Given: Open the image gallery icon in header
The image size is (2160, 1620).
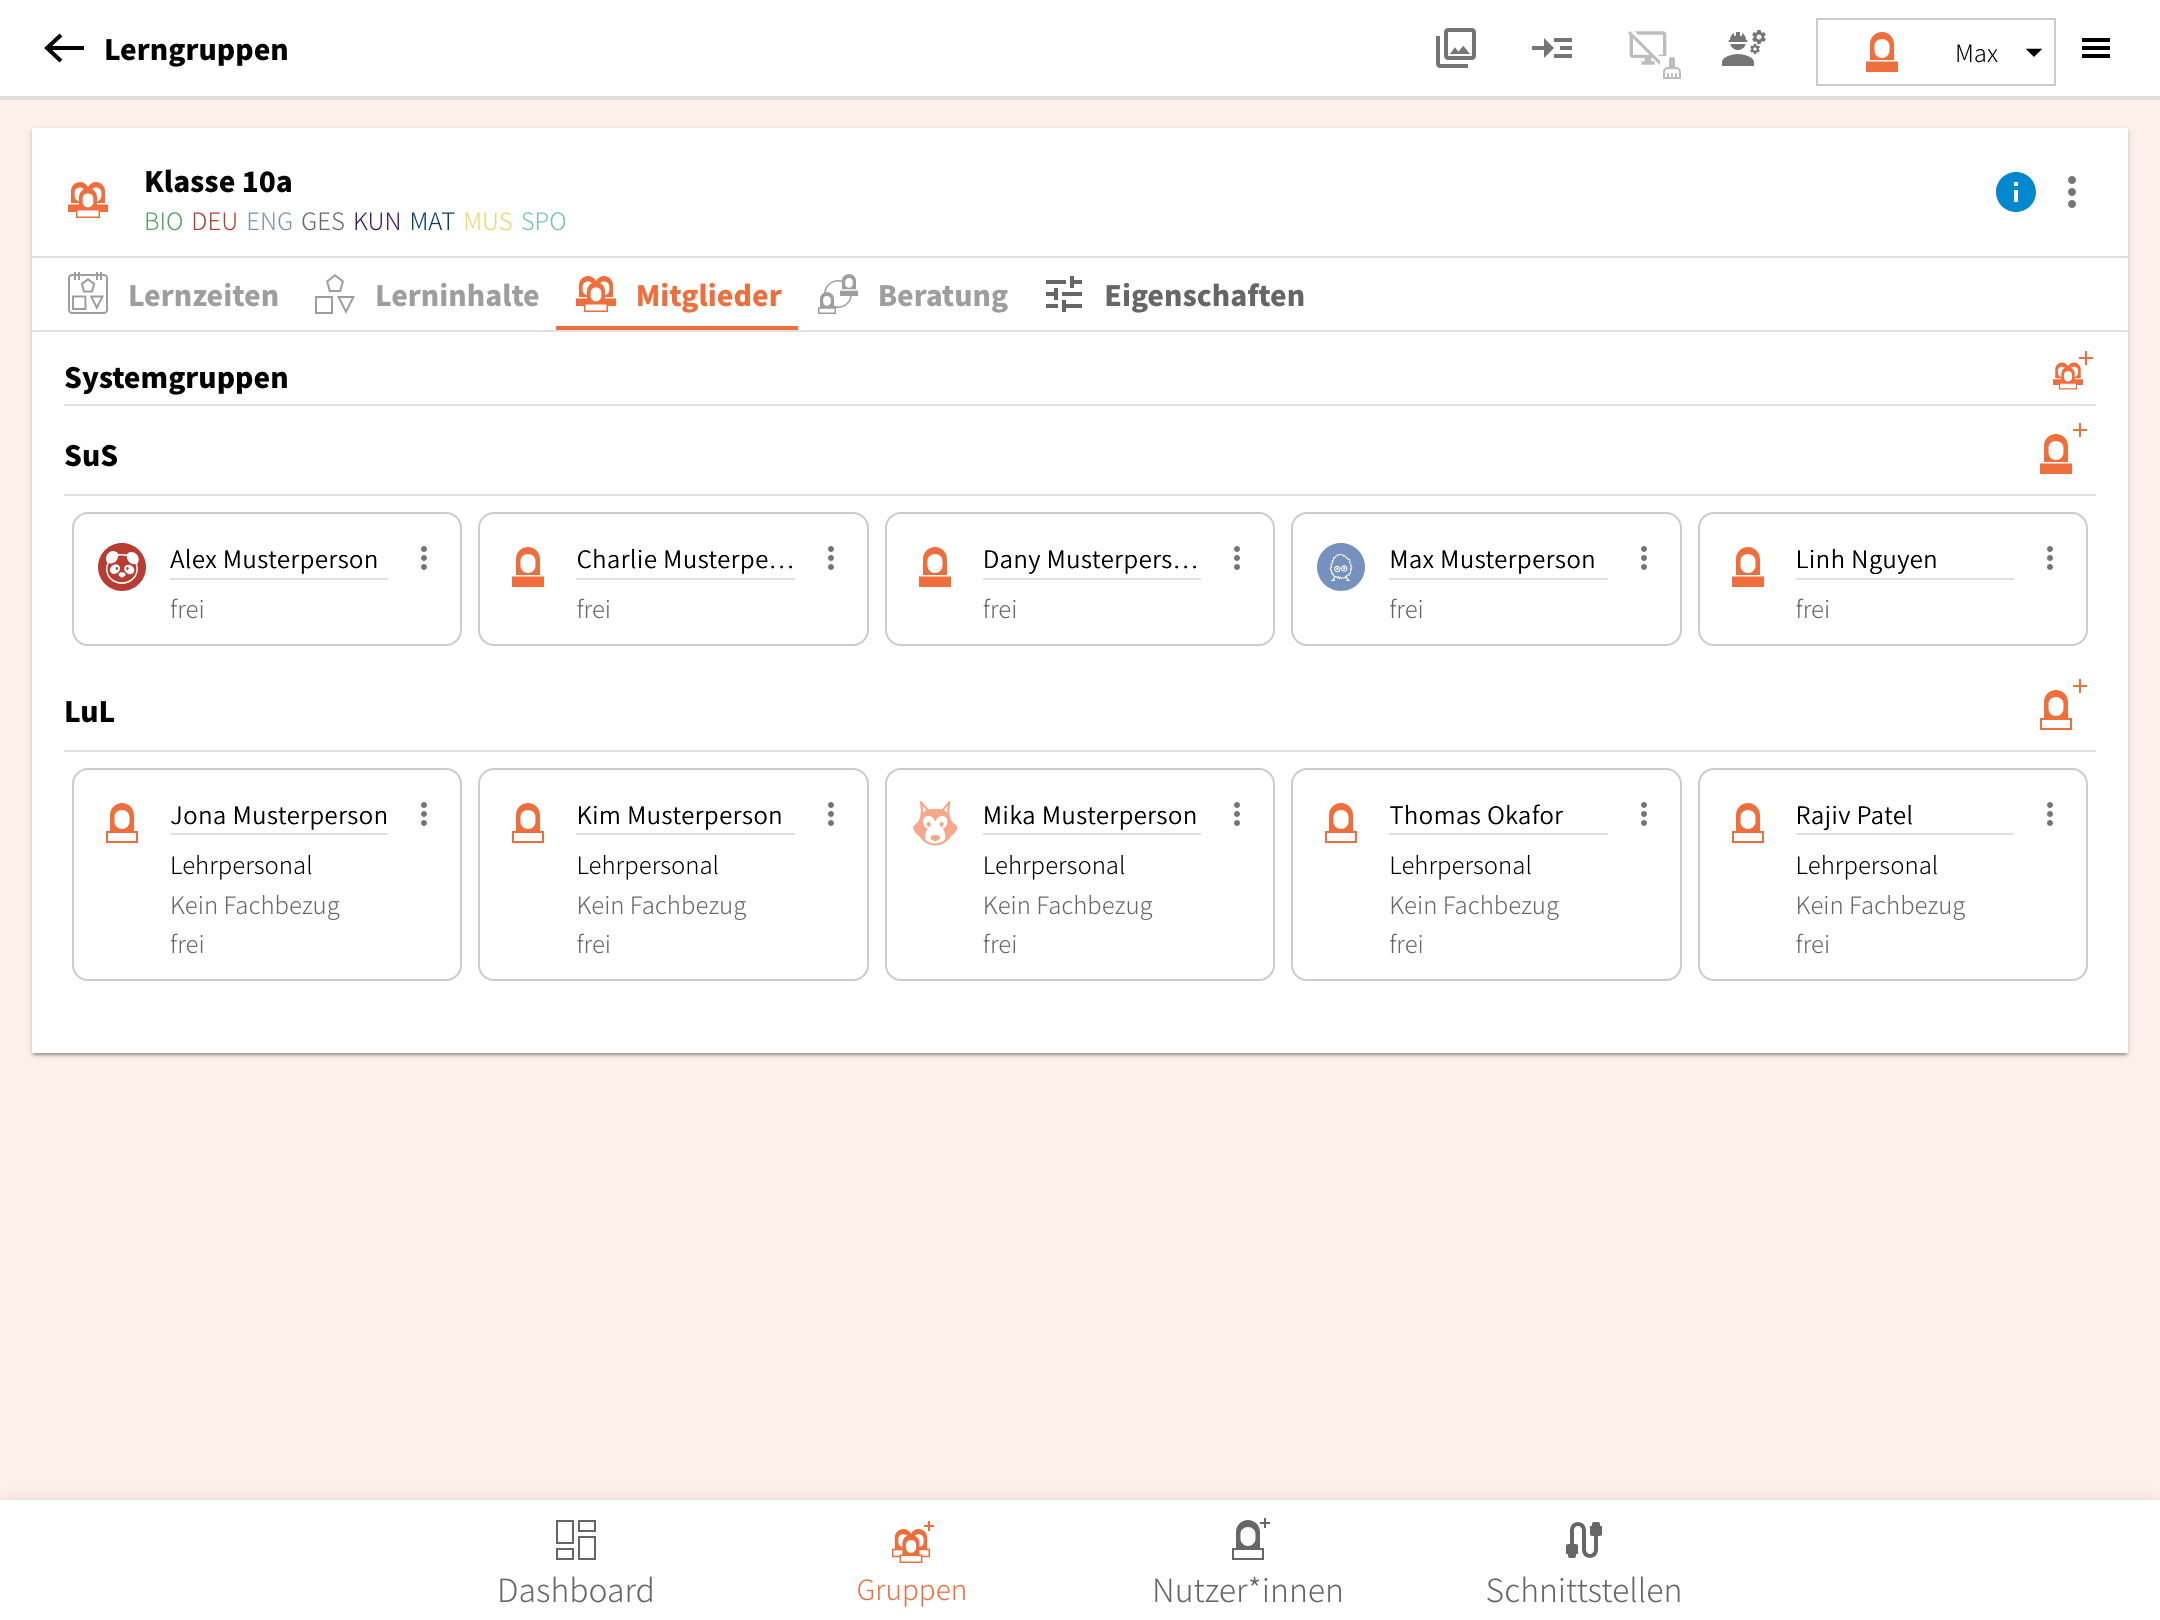Looking at the screenshot, I should [1455, 49].
